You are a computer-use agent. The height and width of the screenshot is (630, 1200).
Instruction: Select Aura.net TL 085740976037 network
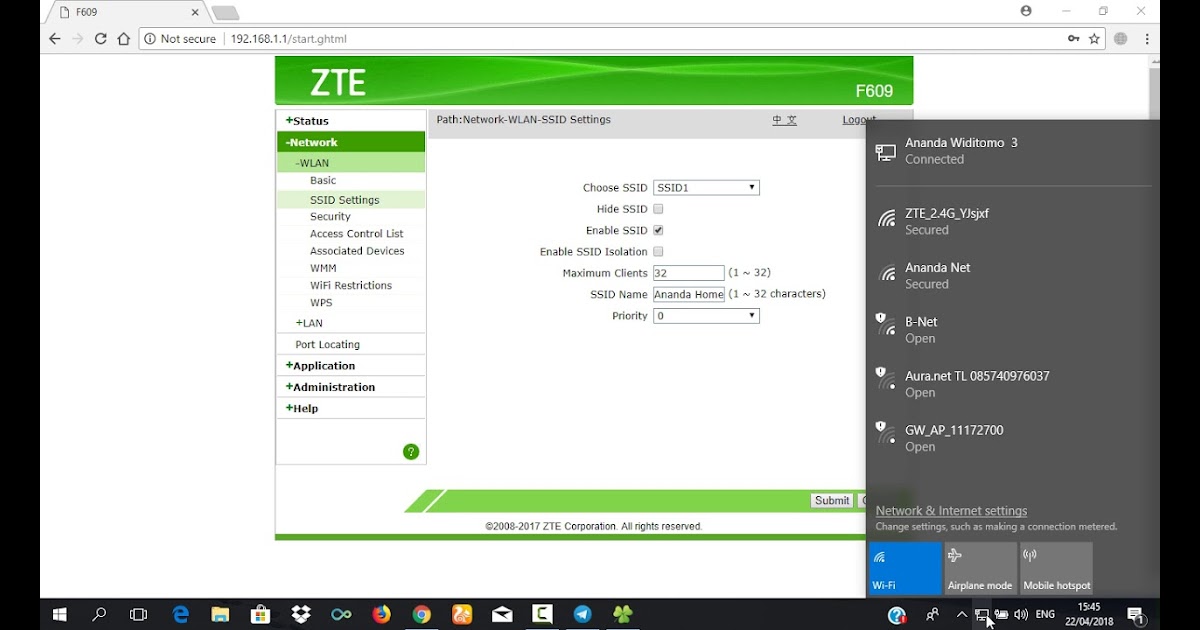pyautogui.click(x=1013, y=383)
